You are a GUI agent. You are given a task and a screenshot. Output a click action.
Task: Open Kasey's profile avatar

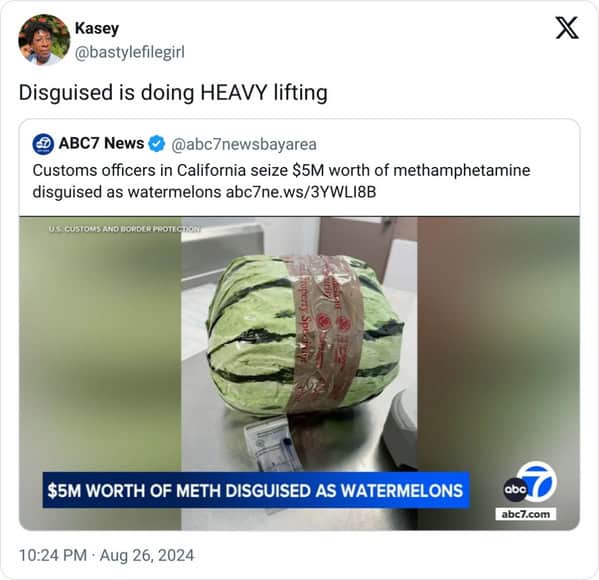pyautogui.click(x=44, y=40)
